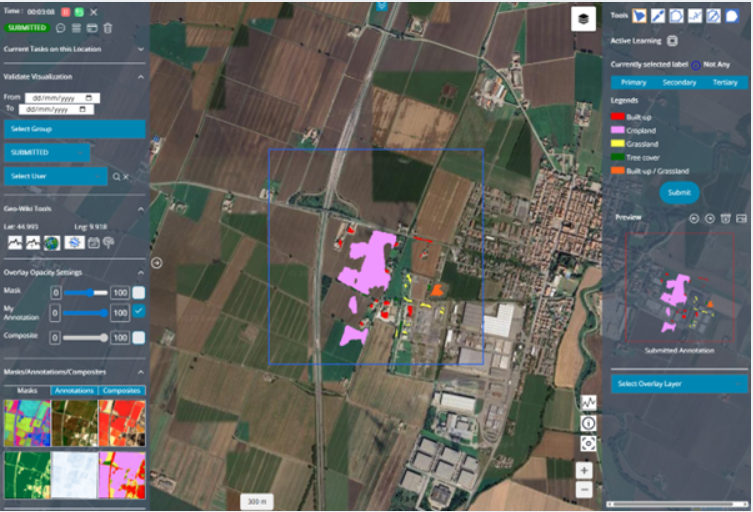Image resolution: width=753 pixels, height=512 pixels.
Task: Select the Cropland legend color
Action: pyautogui.click(x=615, y=130)
